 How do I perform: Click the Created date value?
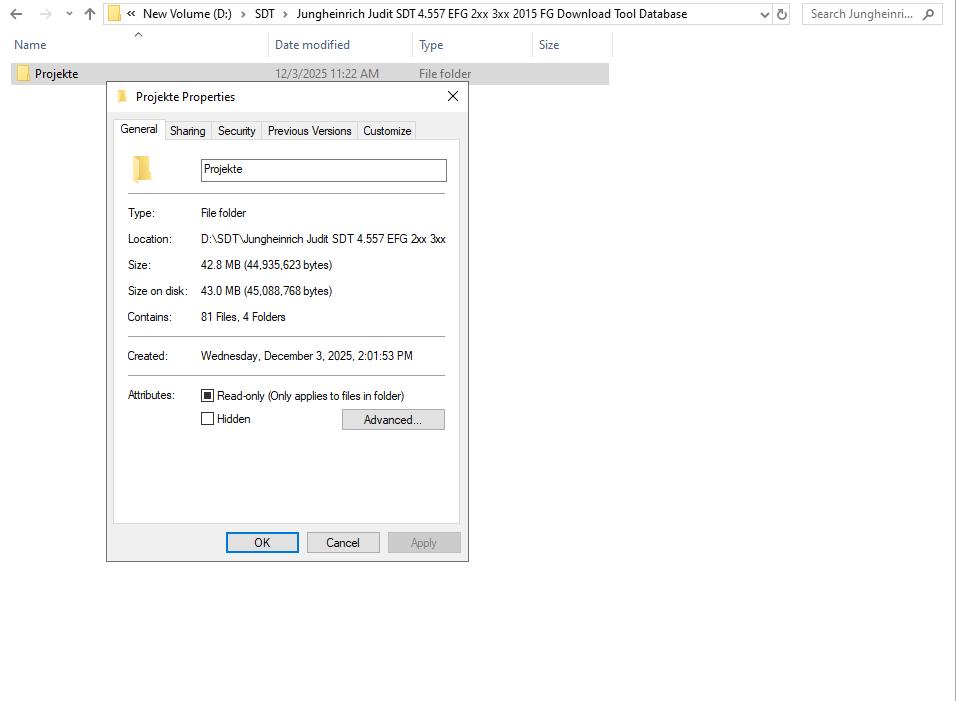(x=307, y=356)
